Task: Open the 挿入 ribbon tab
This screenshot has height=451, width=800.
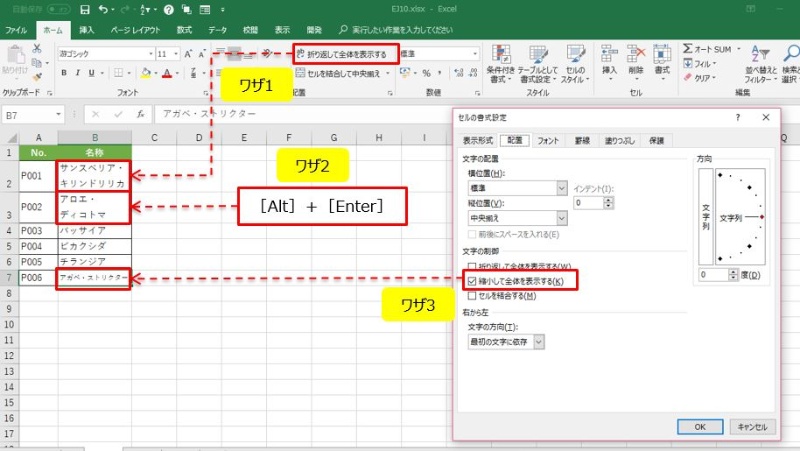Action: (x=87, y=30)
